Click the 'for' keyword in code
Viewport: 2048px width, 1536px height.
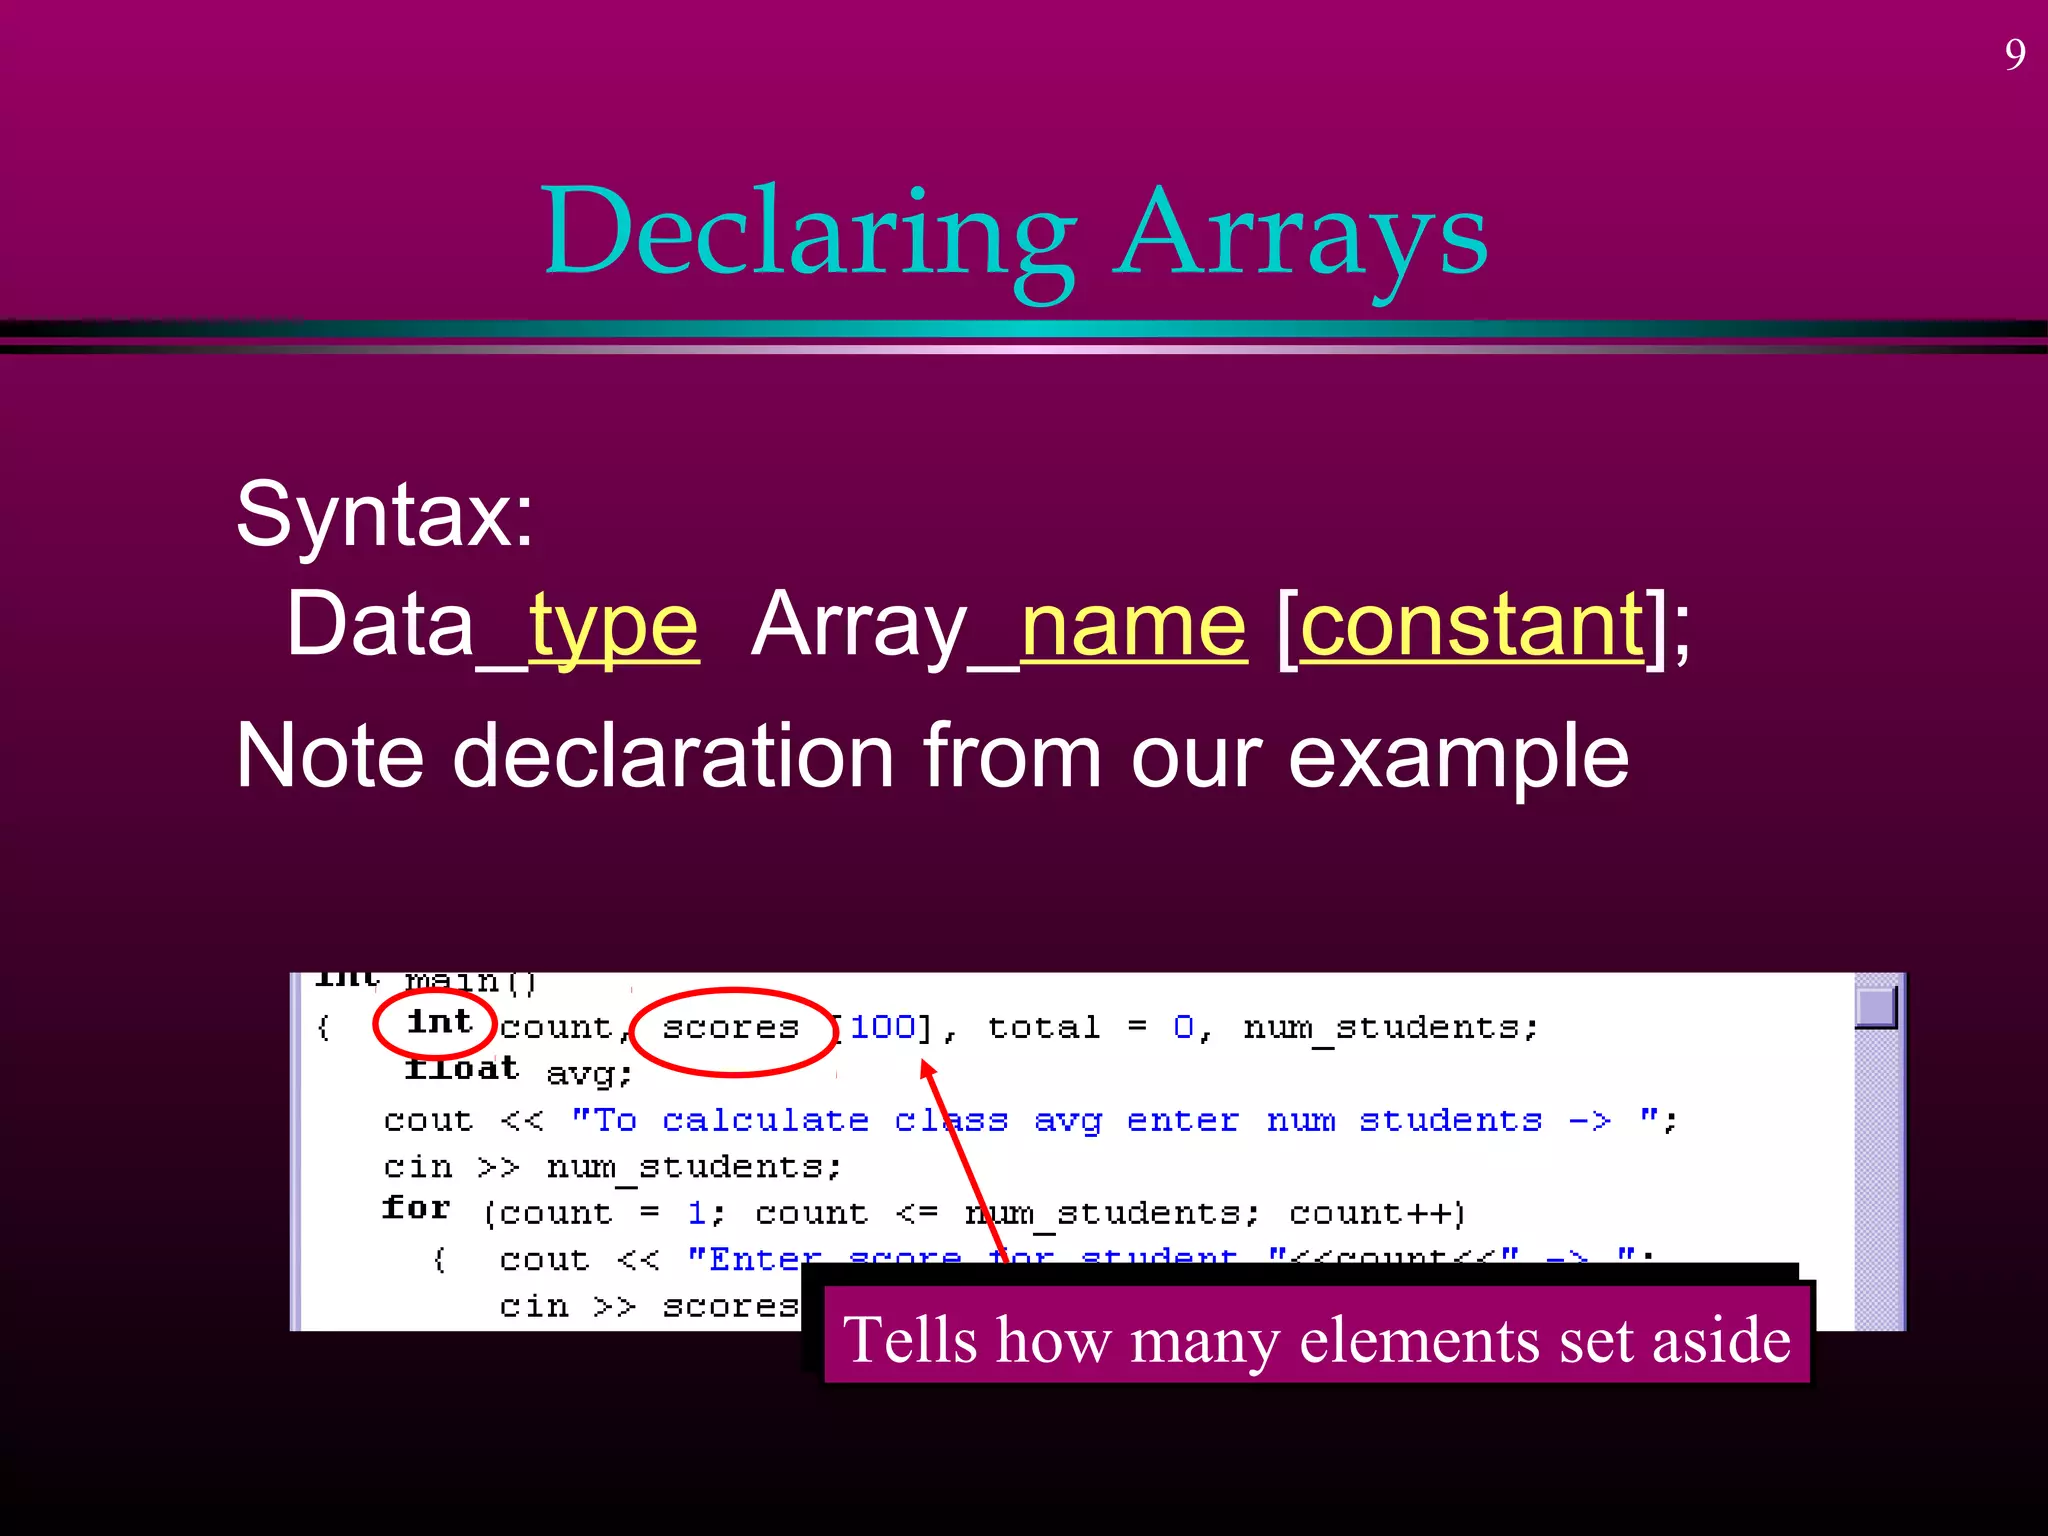[x=416, y=1208]
